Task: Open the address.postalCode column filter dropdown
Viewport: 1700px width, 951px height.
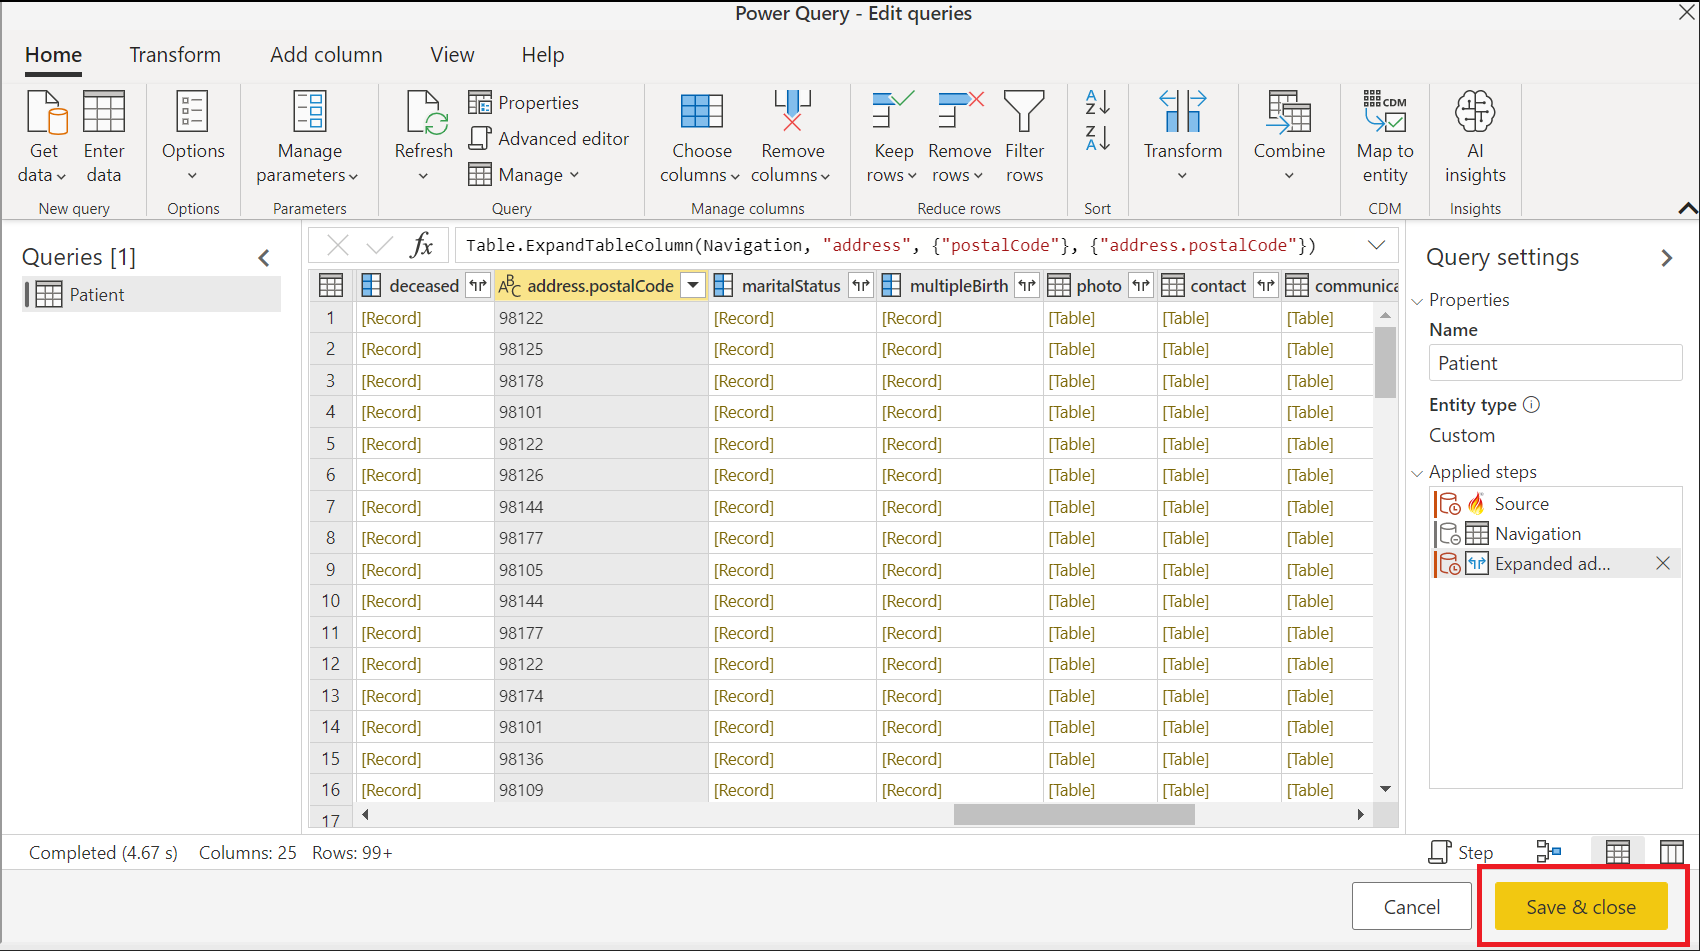Action: pyautogui.click(x=693, y=286)
